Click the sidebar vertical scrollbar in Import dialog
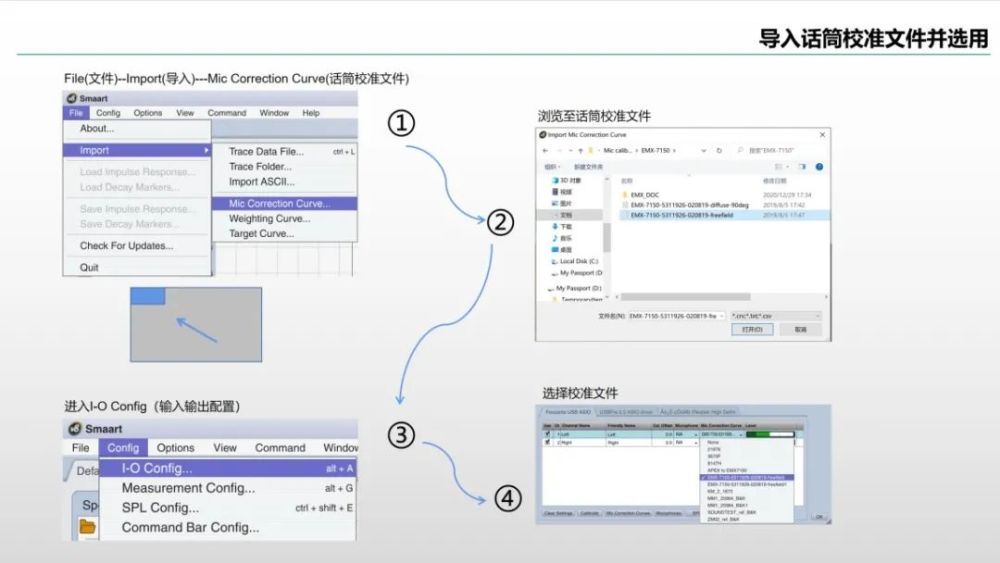 pos(607,237)
